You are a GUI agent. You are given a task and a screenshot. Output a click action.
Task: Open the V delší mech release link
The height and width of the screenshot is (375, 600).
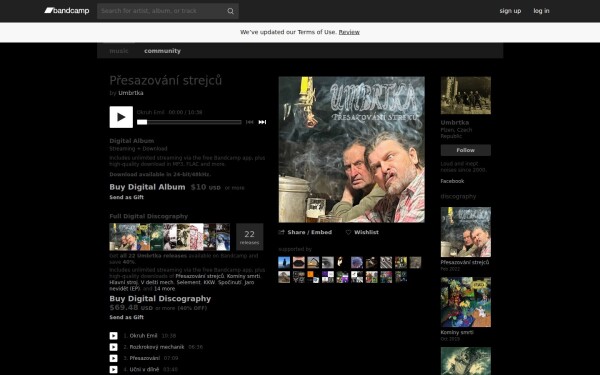click(157, 282)
